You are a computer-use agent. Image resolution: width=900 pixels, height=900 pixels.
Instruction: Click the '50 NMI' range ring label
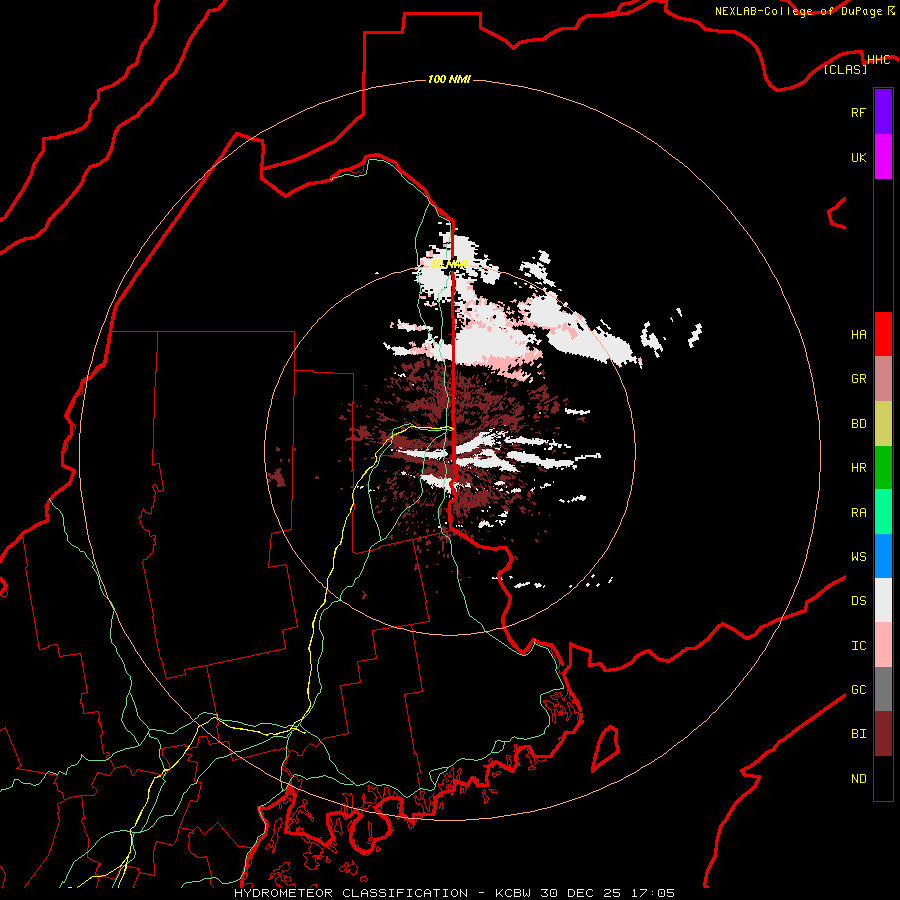click(x=449, y=264)
